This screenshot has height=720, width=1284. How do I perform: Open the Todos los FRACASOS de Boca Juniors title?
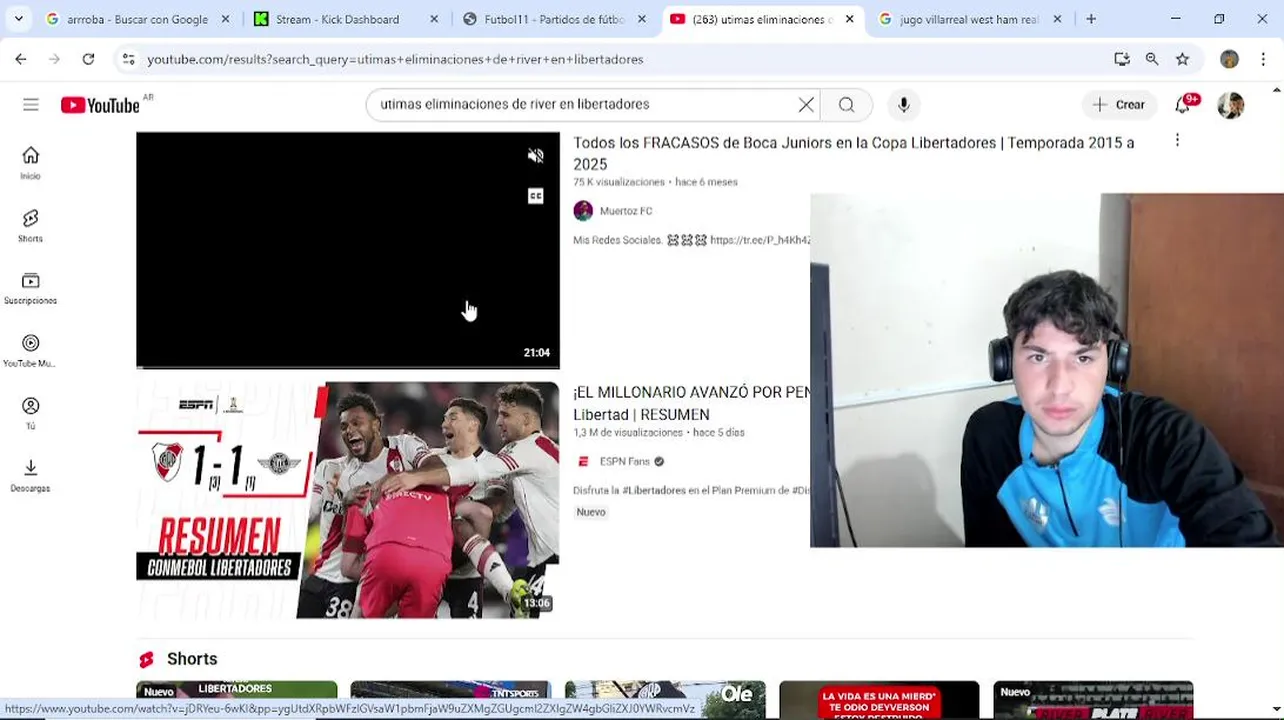854,153
